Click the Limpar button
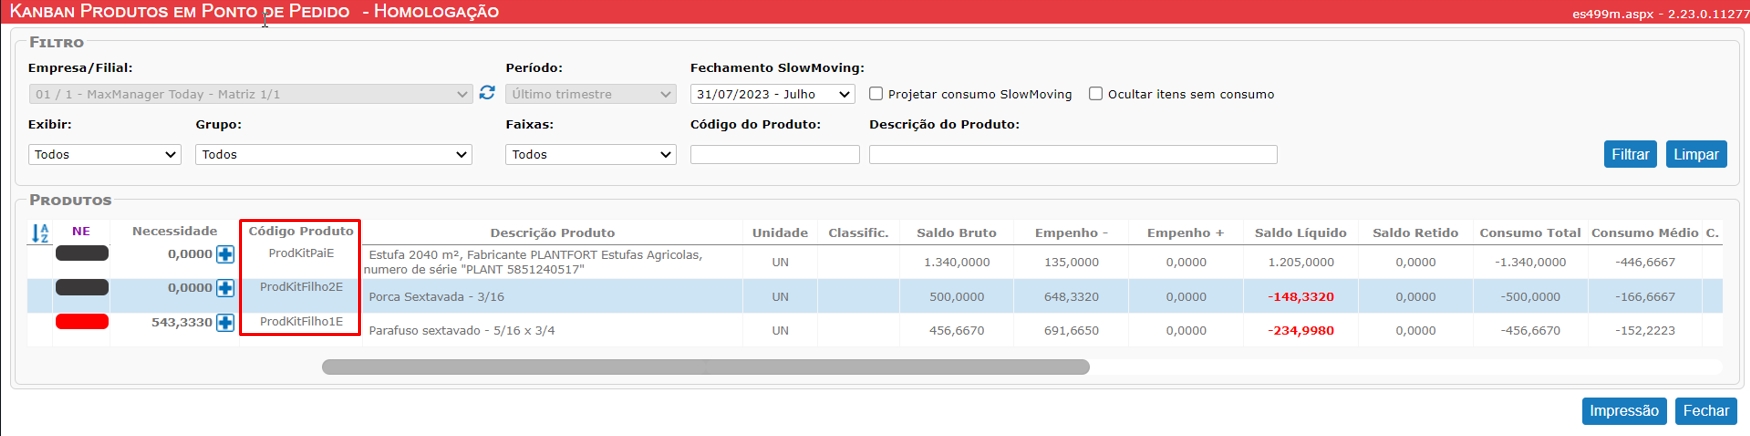 click(1696, 154)
